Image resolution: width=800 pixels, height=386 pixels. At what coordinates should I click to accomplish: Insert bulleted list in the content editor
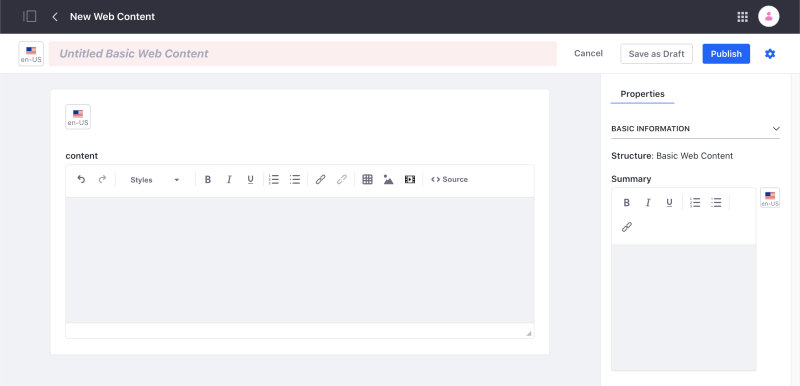click(x=295, y=179)
